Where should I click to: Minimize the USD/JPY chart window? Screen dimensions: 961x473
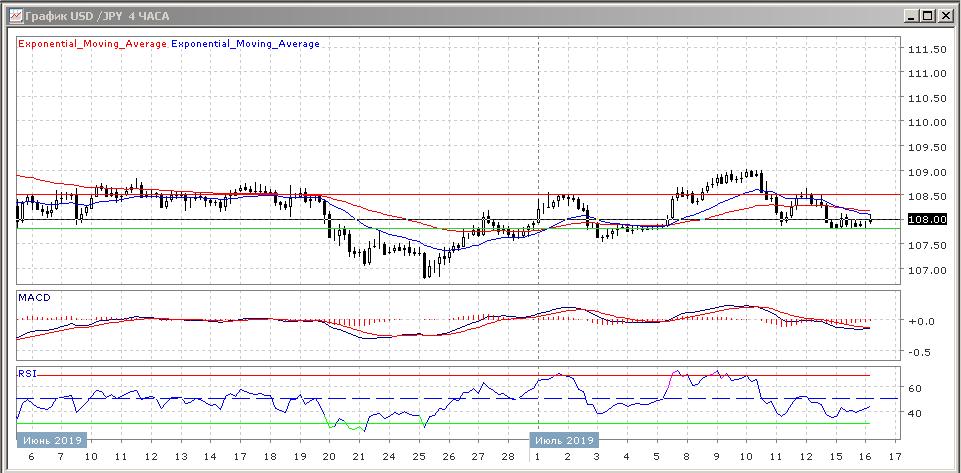pos(912,15)
